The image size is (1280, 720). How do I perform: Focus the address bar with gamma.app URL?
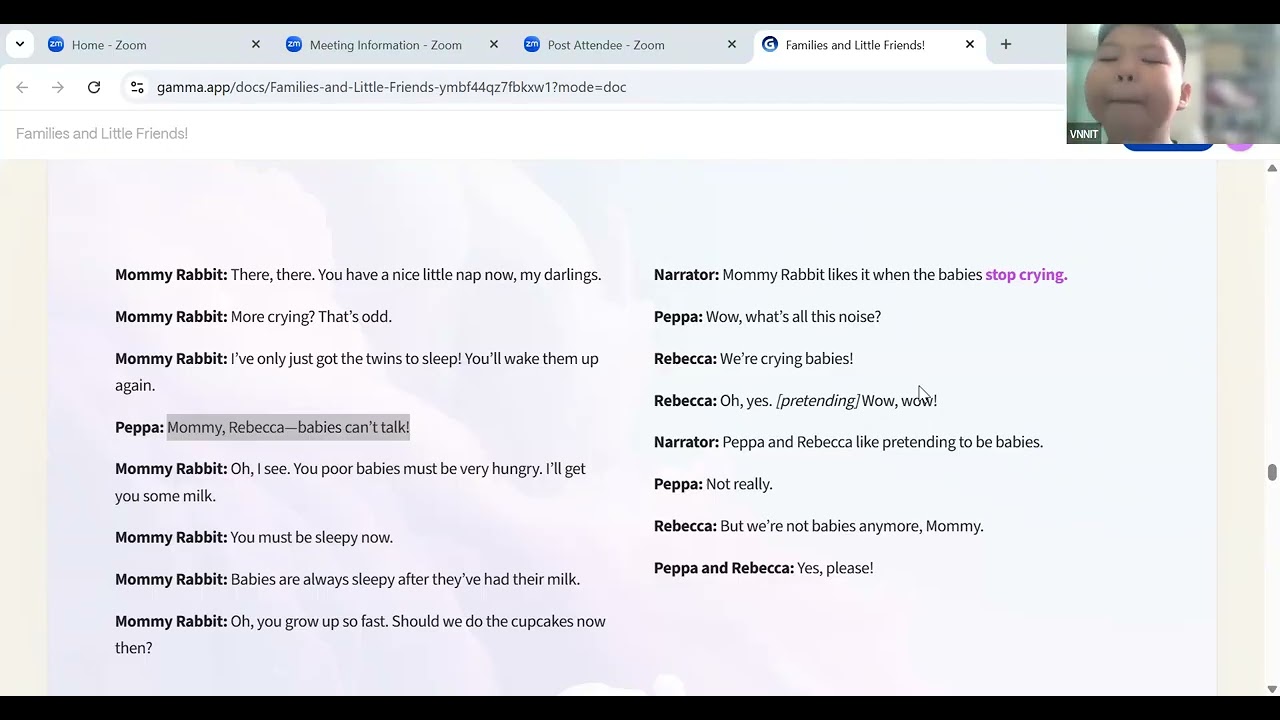coord(600,87)
